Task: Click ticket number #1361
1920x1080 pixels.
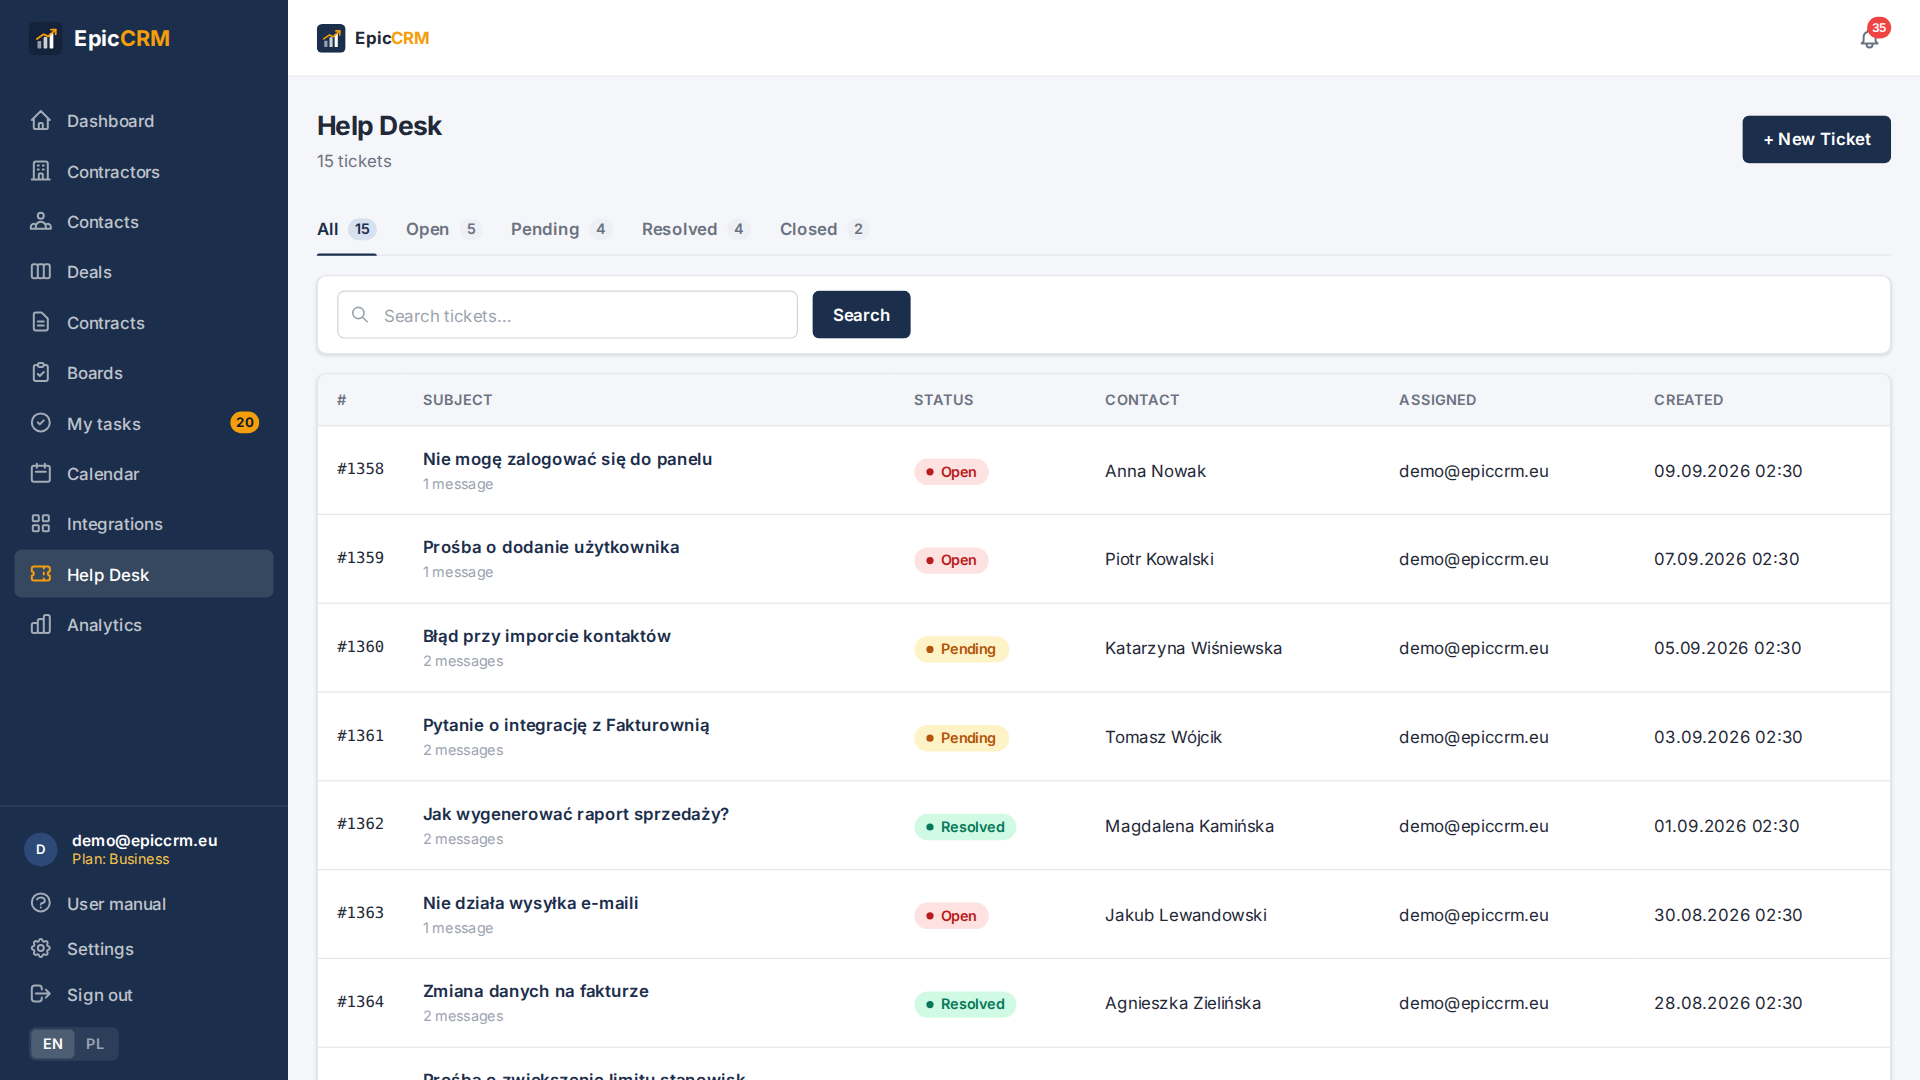Action: click(x=360, y=735)
